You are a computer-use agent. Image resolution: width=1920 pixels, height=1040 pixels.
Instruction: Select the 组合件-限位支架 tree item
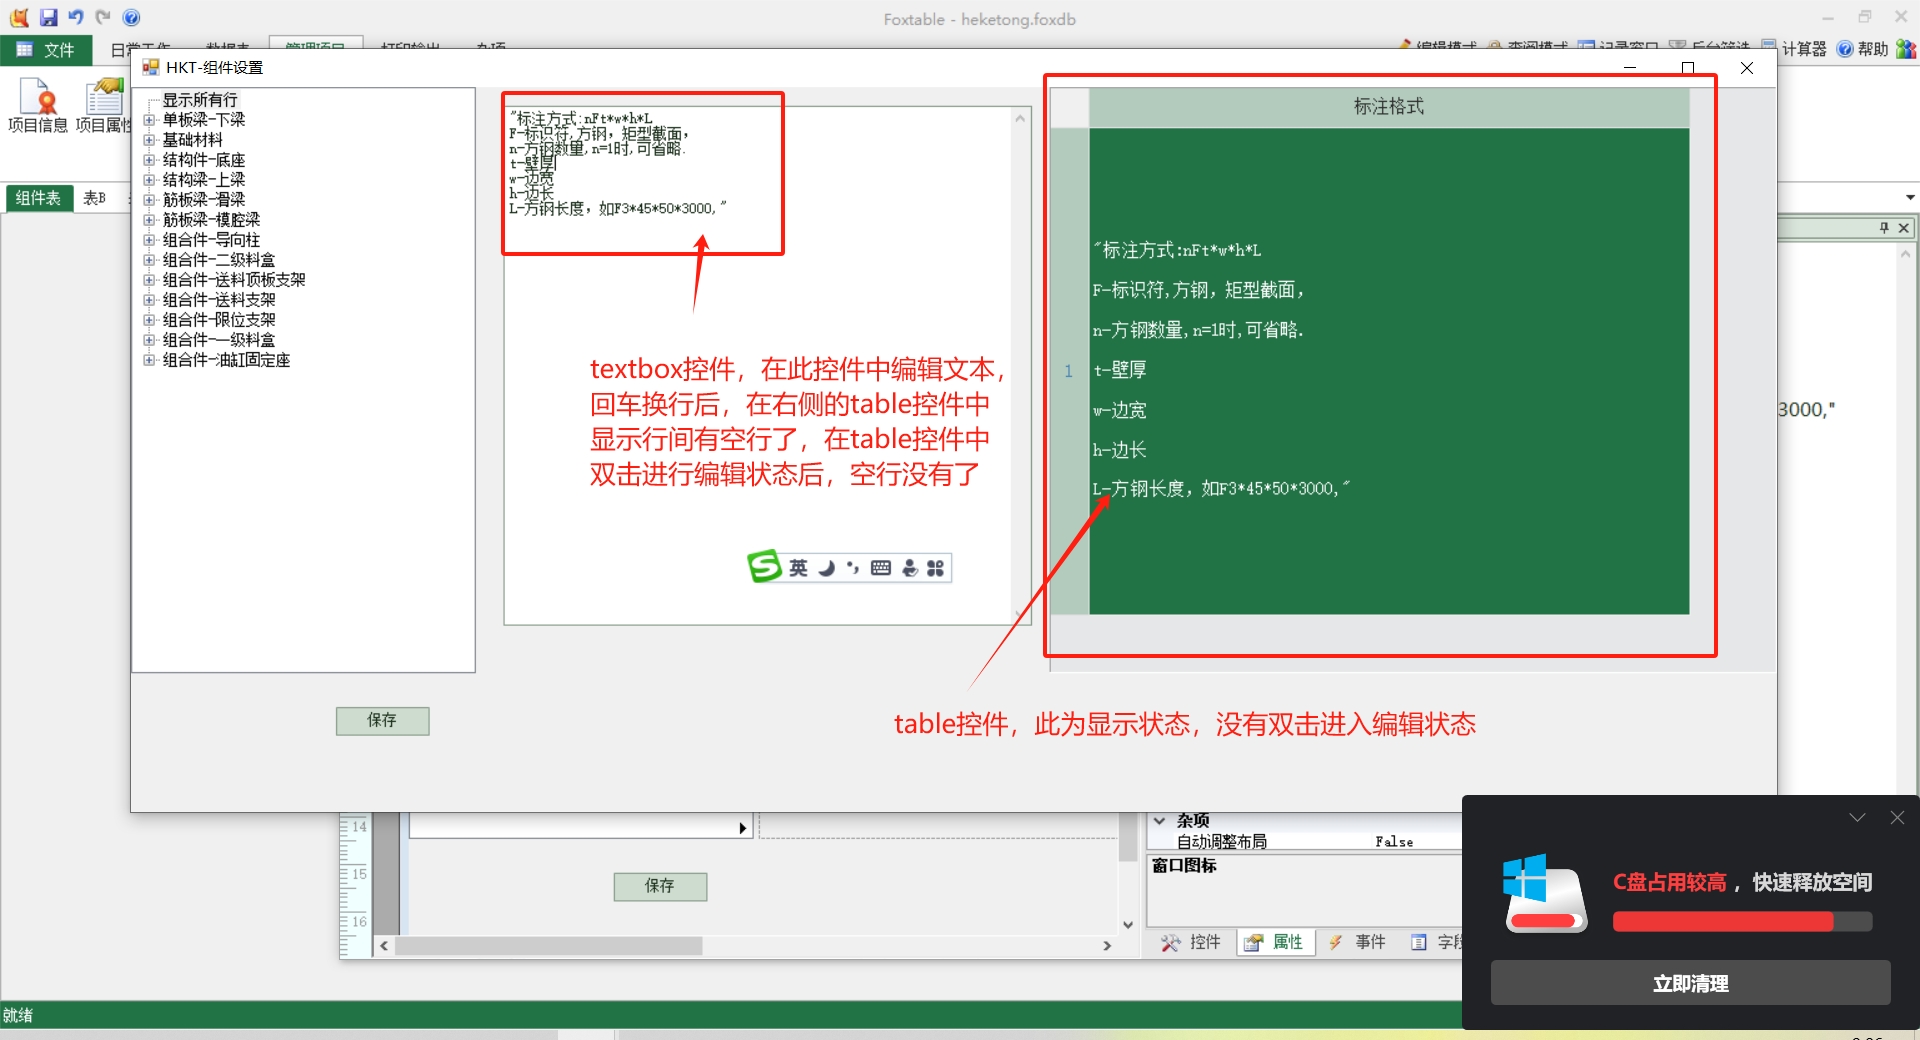(219, 320)
